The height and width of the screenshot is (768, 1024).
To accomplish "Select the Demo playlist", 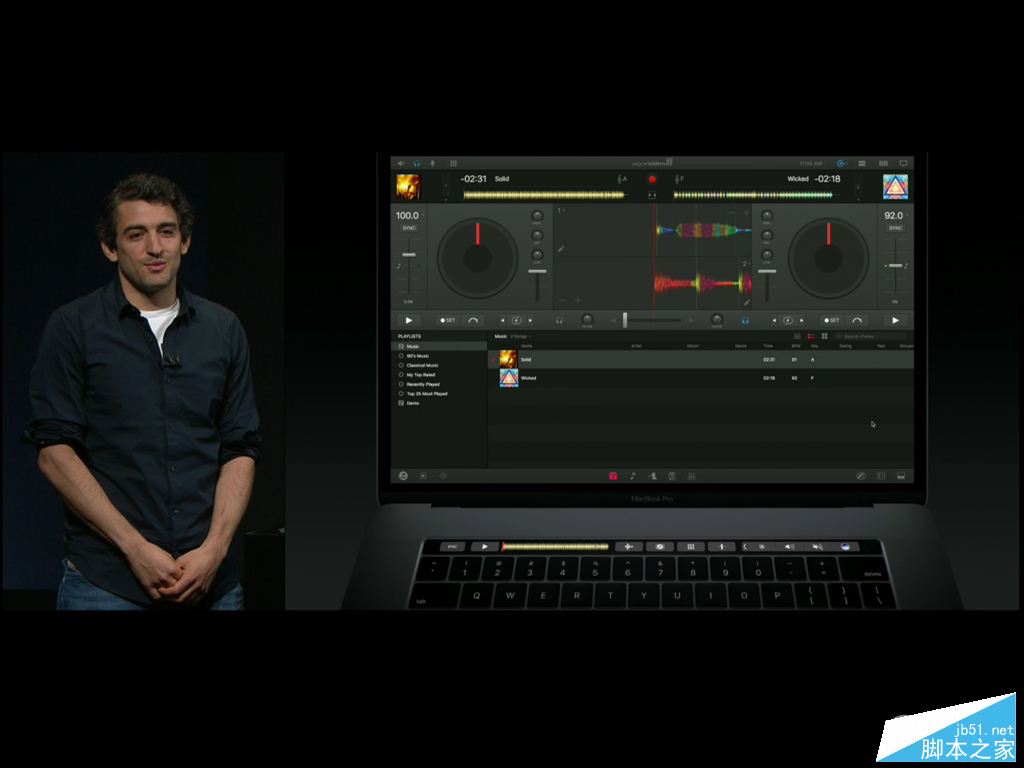I will (439, 404).
